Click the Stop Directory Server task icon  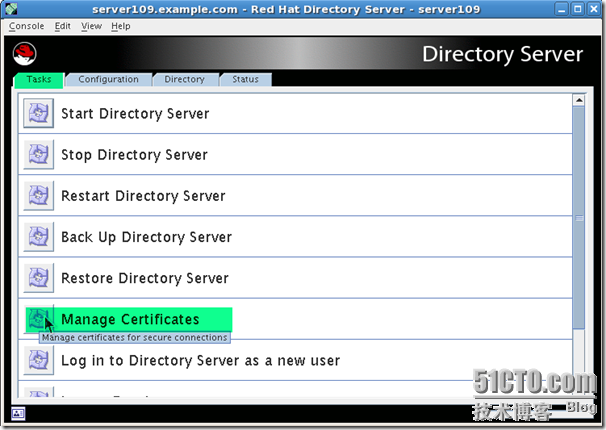pos(38,155)
